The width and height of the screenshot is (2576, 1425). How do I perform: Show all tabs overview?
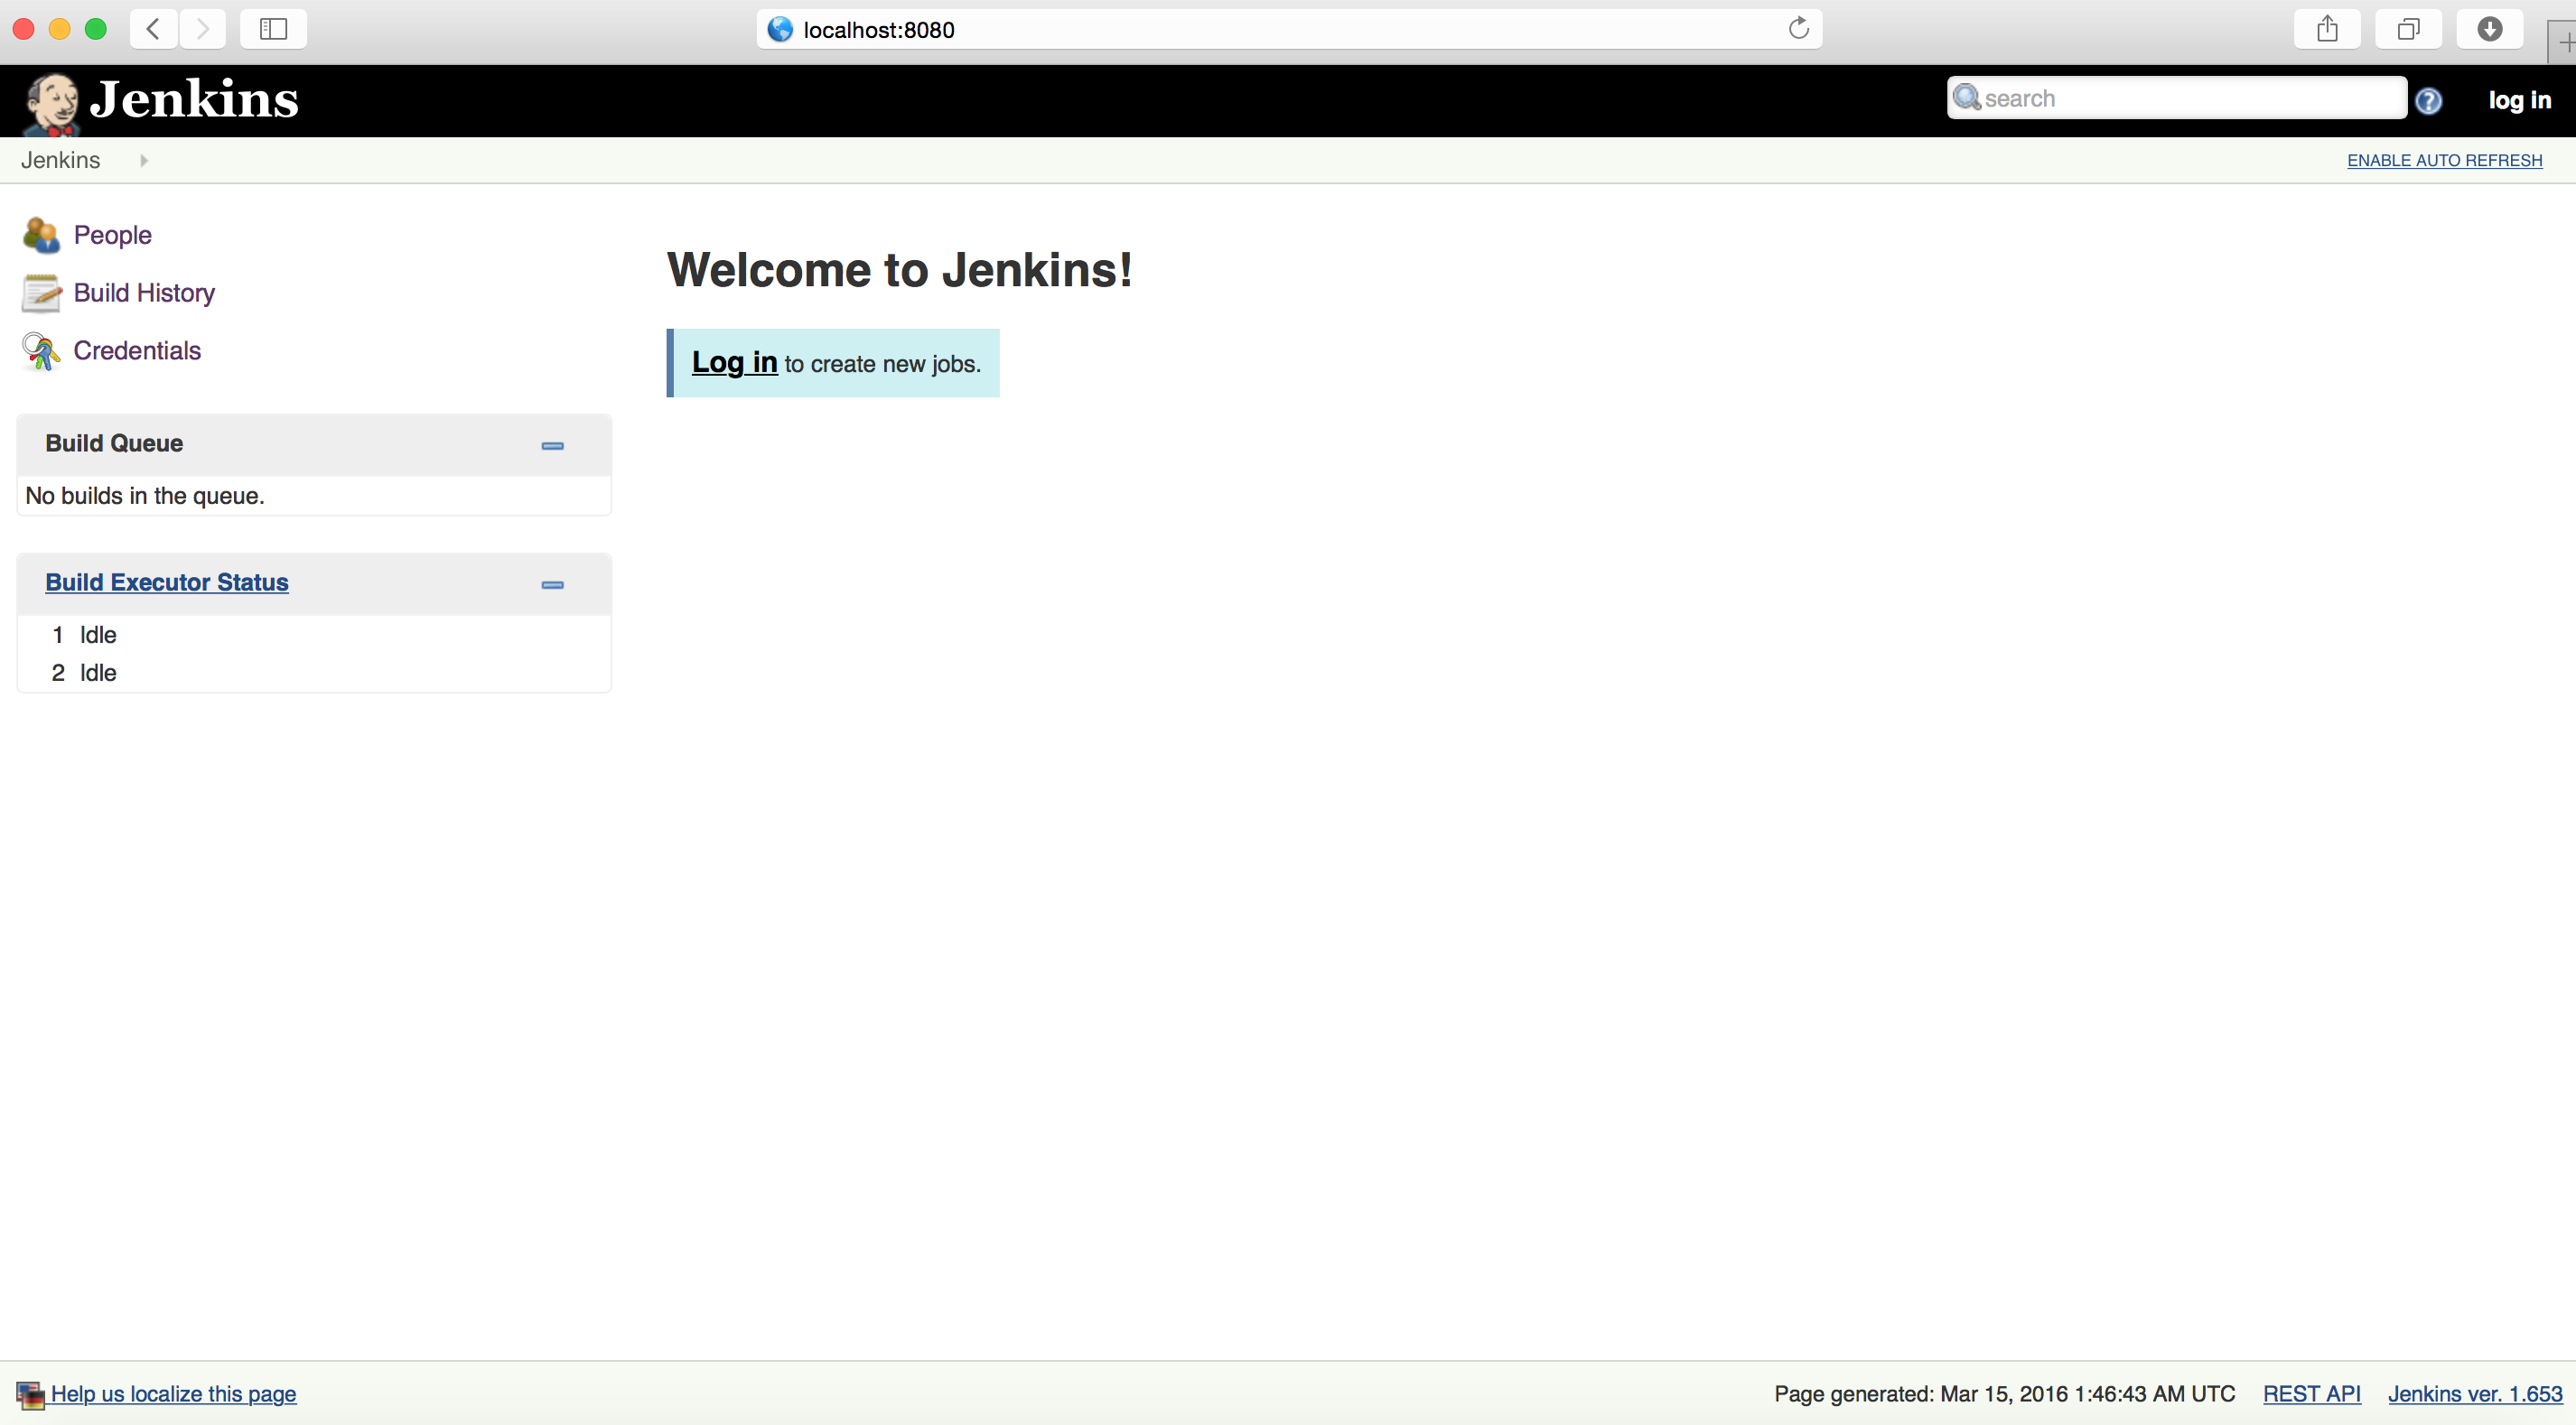pyautogui.click(x=2408, y=29)
